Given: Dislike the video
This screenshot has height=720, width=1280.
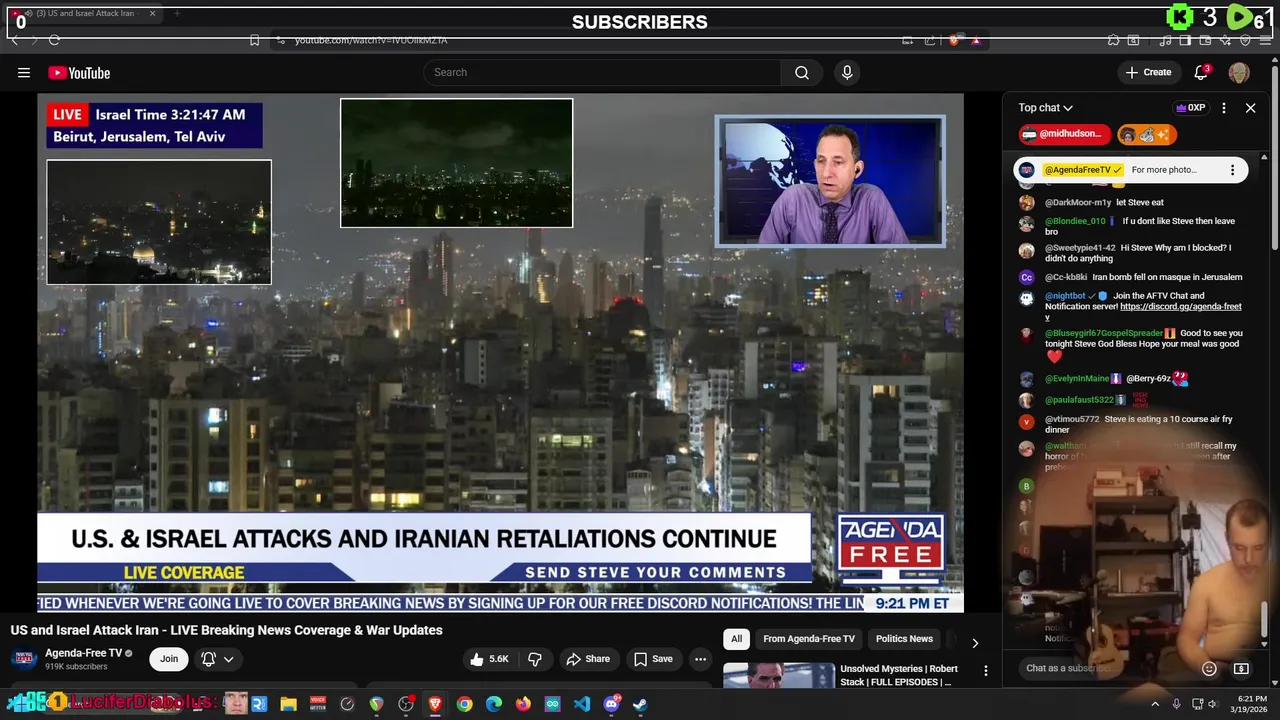Looking at the screenshot, I should point(535,659).
